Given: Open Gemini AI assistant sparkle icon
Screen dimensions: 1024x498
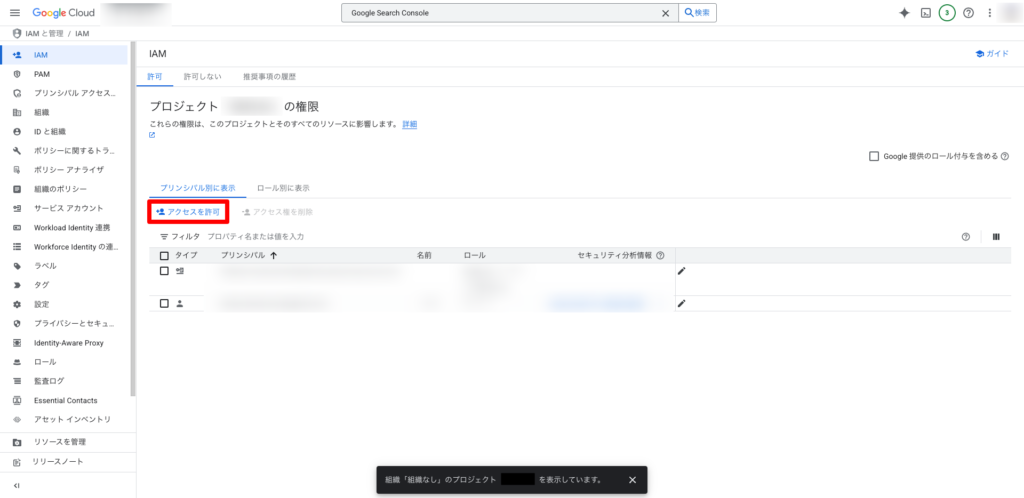Looking at the screenshot, I should click(x=904, y=13).
